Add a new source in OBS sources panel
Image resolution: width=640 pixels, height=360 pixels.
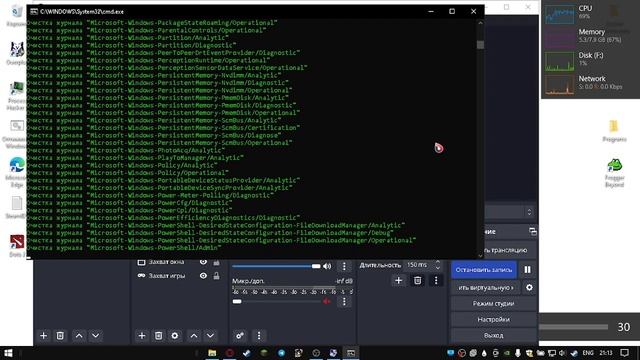click(142, 336)
